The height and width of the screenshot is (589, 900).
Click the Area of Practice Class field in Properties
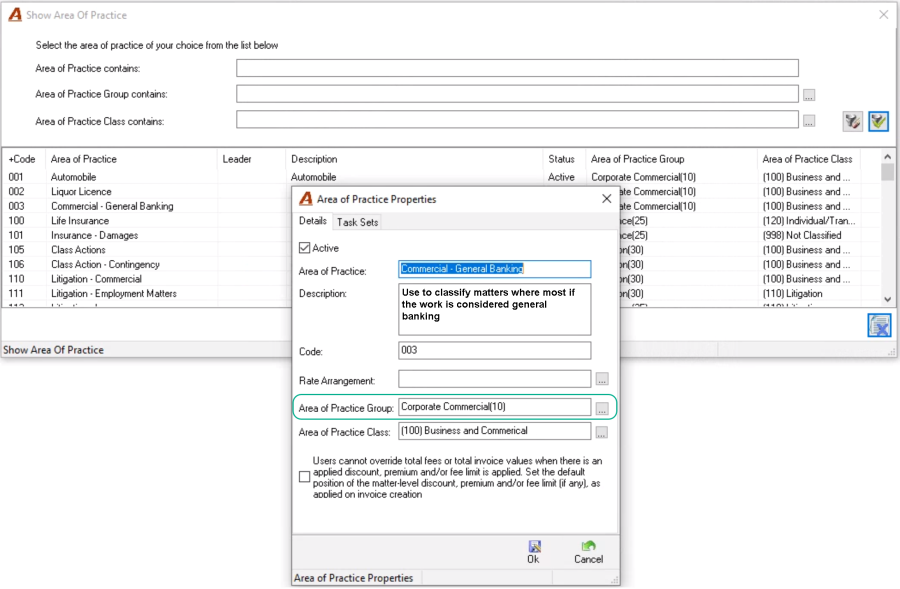[494, 431]
